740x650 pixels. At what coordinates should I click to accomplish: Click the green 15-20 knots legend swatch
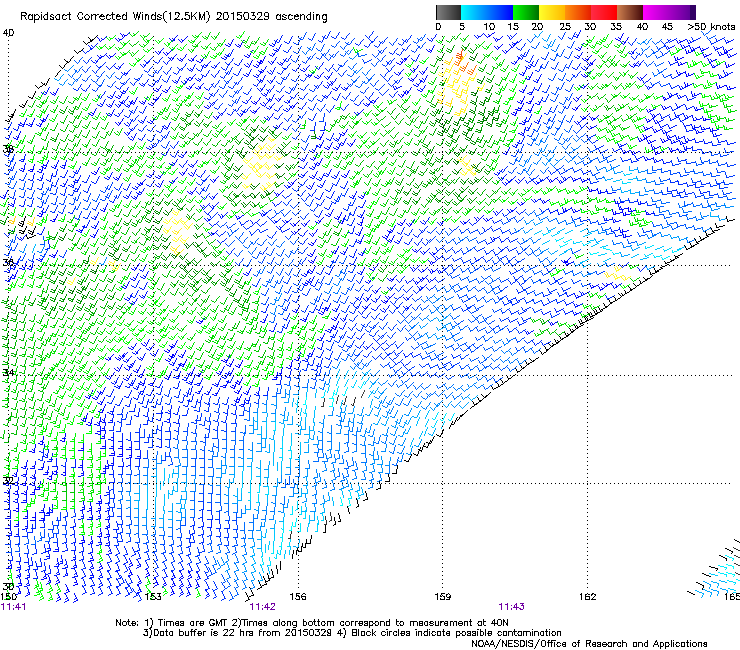(526, 12)
